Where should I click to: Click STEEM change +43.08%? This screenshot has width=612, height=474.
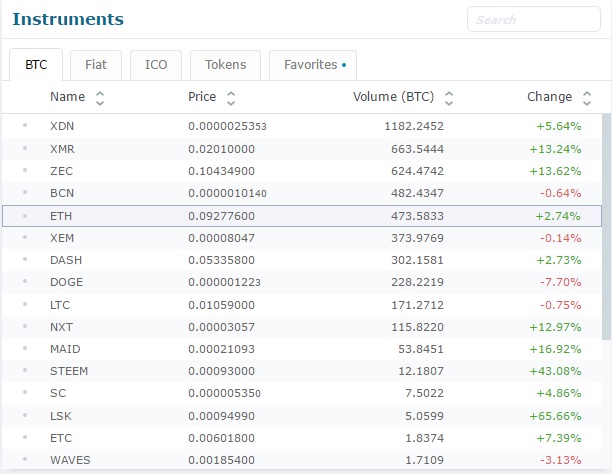[555, 371]
